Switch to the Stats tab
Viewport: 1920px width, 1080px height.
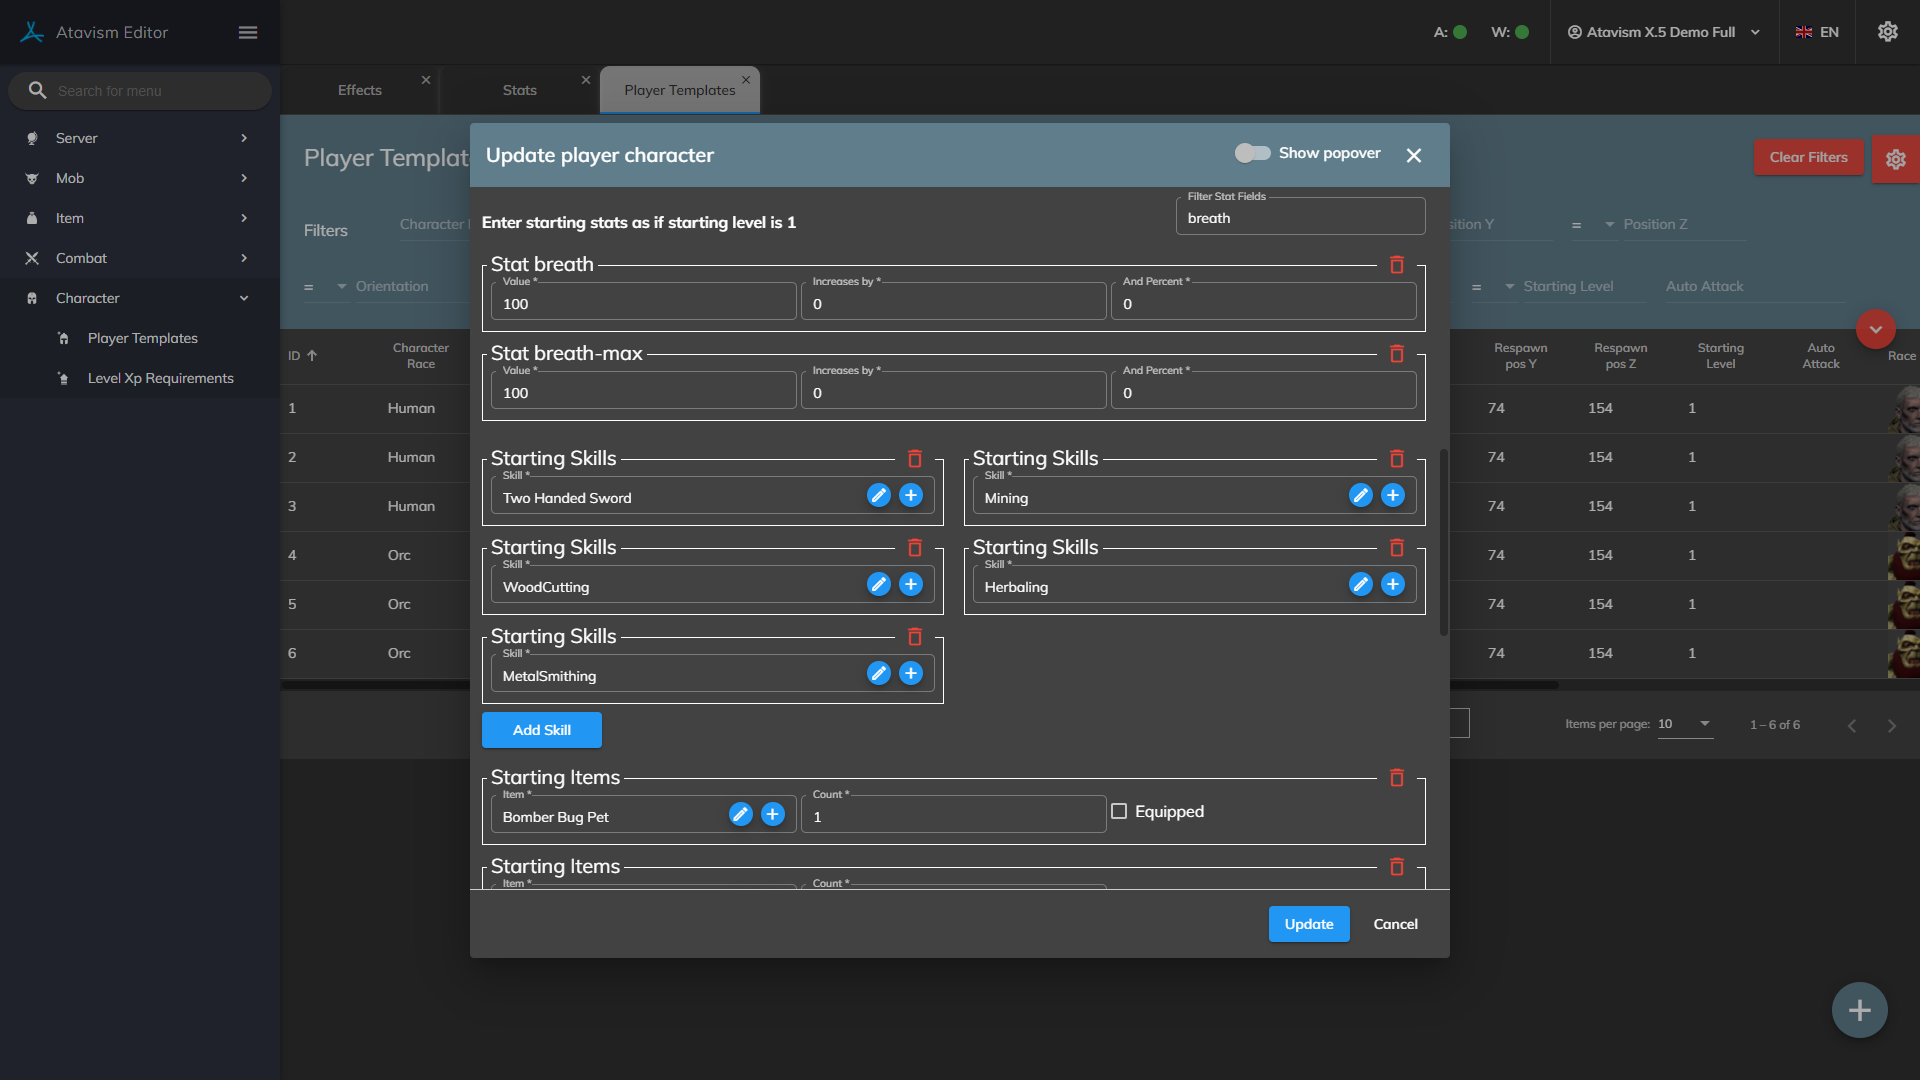pos(519,90)
